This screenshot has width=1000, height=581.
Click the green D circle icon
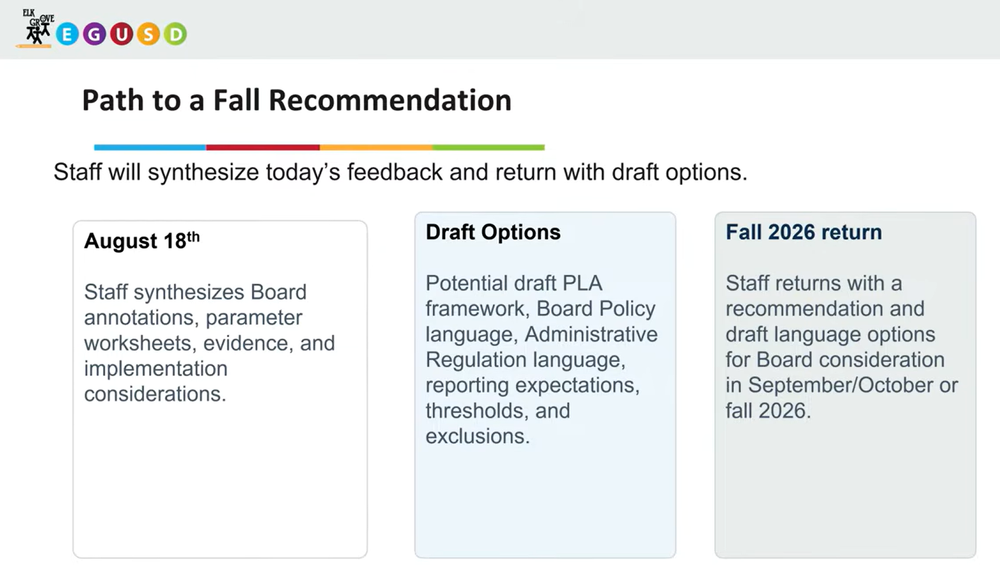175,34
